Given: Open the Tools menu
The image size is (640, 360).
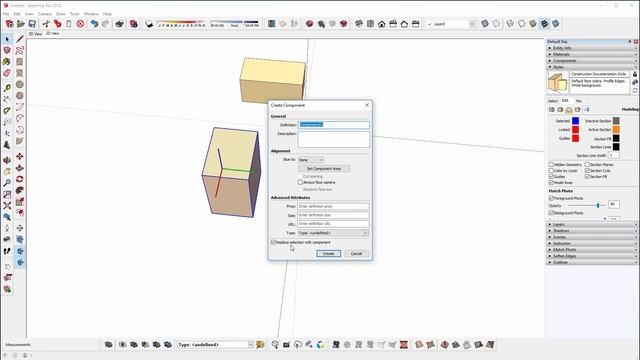Looking at the screenshot, I should 75,14.
